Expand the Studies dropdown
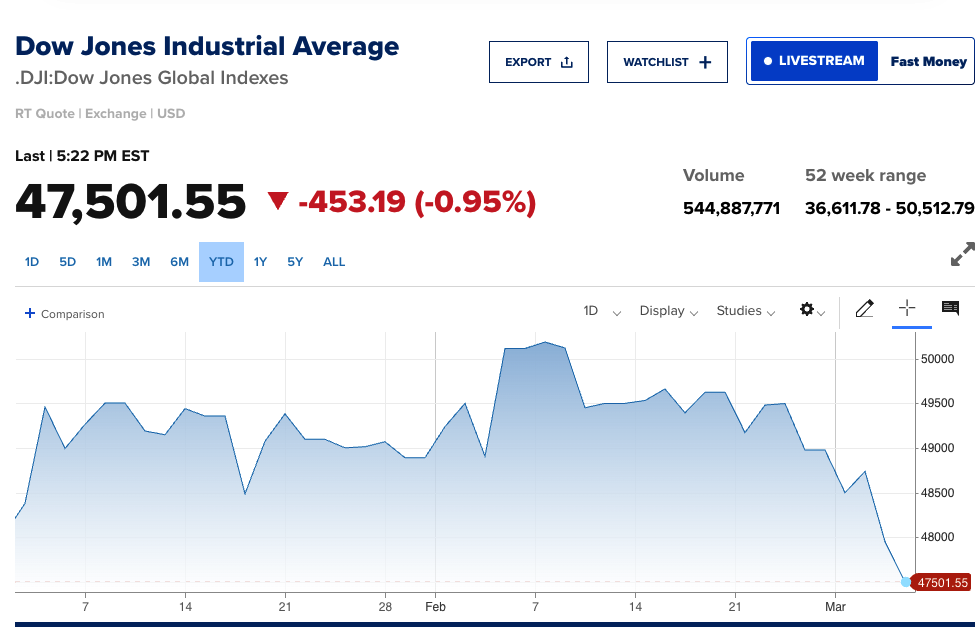Image resolution: width=977 pixels, height=627 pixels. click(746, 311)
